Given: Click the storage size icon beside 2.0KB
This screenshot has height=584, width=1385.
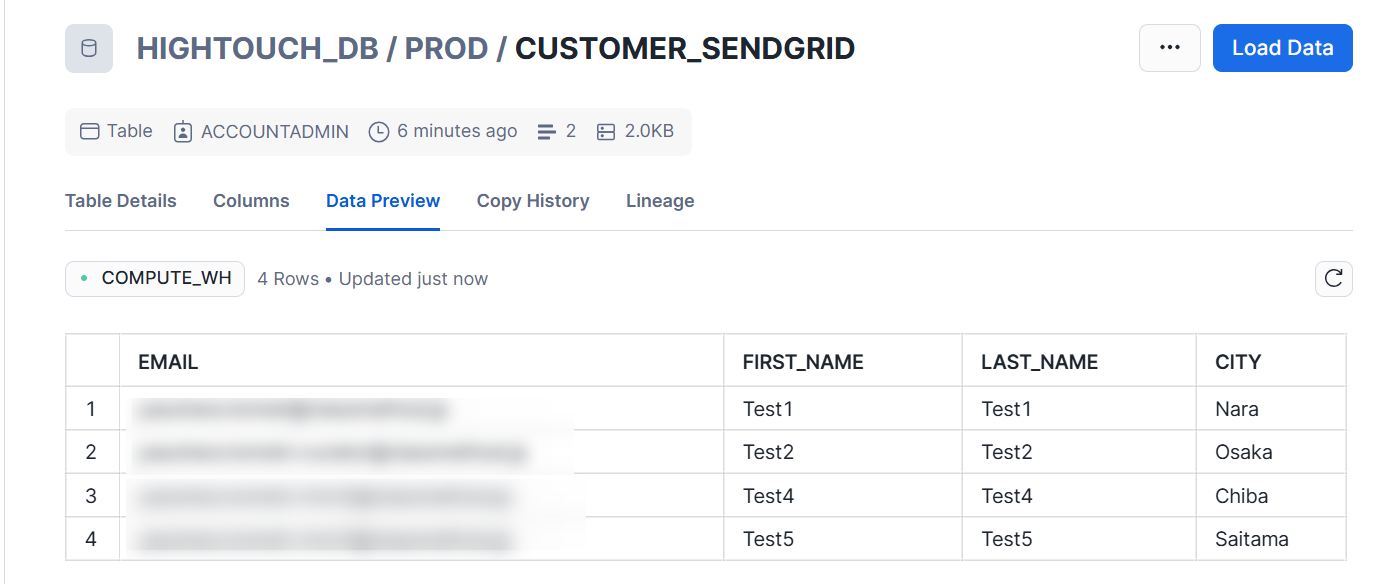Looking at the screenshot, I should click(x=605, y=131).
